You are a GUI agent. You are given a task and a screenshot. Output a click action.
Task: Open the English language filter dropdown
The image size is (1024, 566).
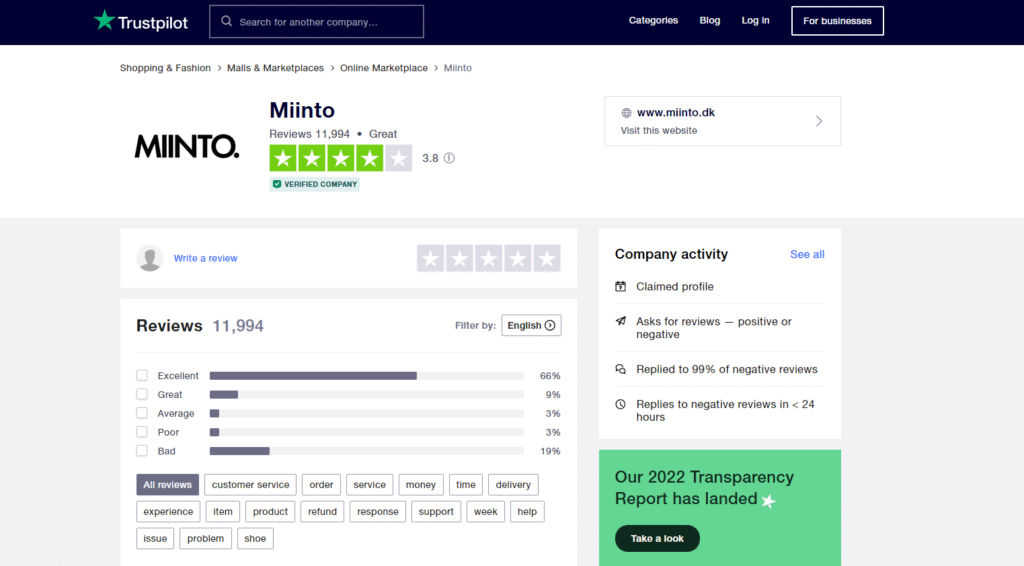pos(531,325)
